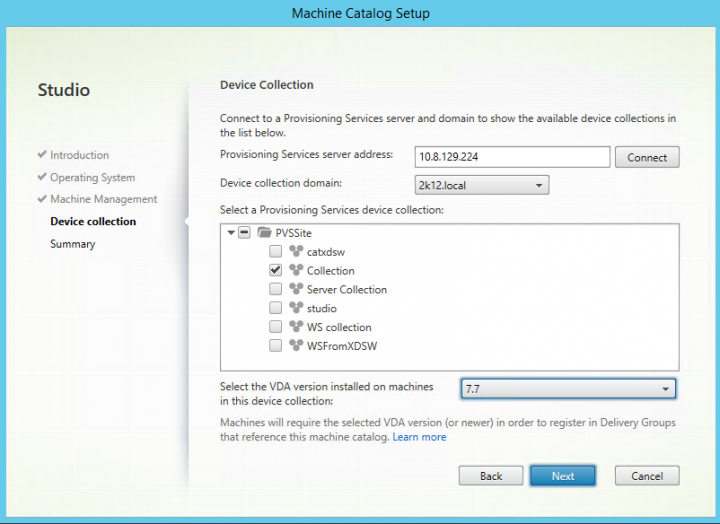This screenshot has height=524, width=720.
Task: Collapse the PVSSite tree node
Action: pyautogui.click(x=232, y=233)
